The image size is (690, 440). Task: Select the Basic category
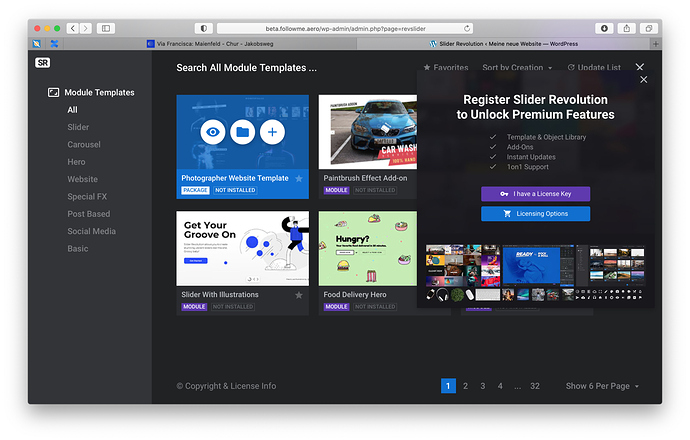77,249
